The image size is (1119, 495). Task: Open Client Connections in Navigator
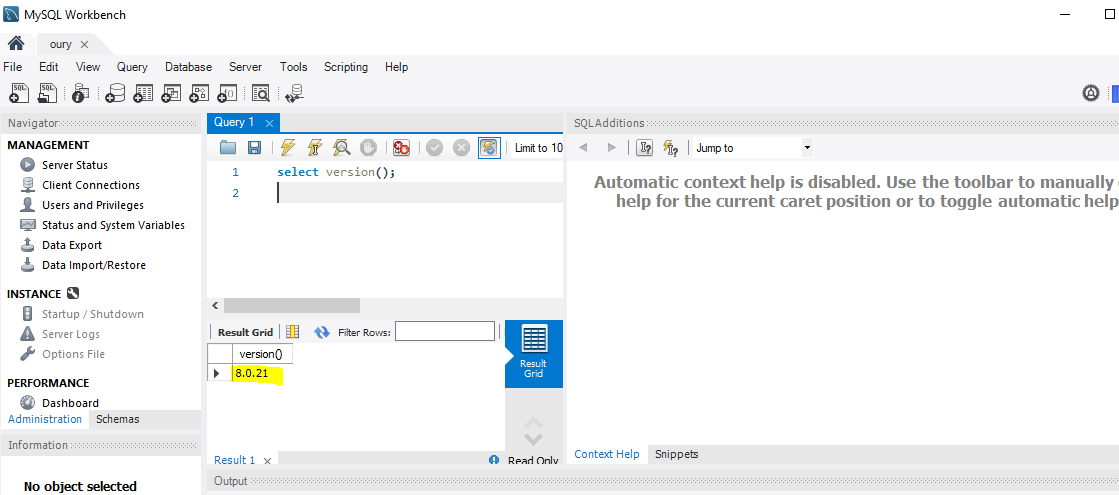coord(91,185)
